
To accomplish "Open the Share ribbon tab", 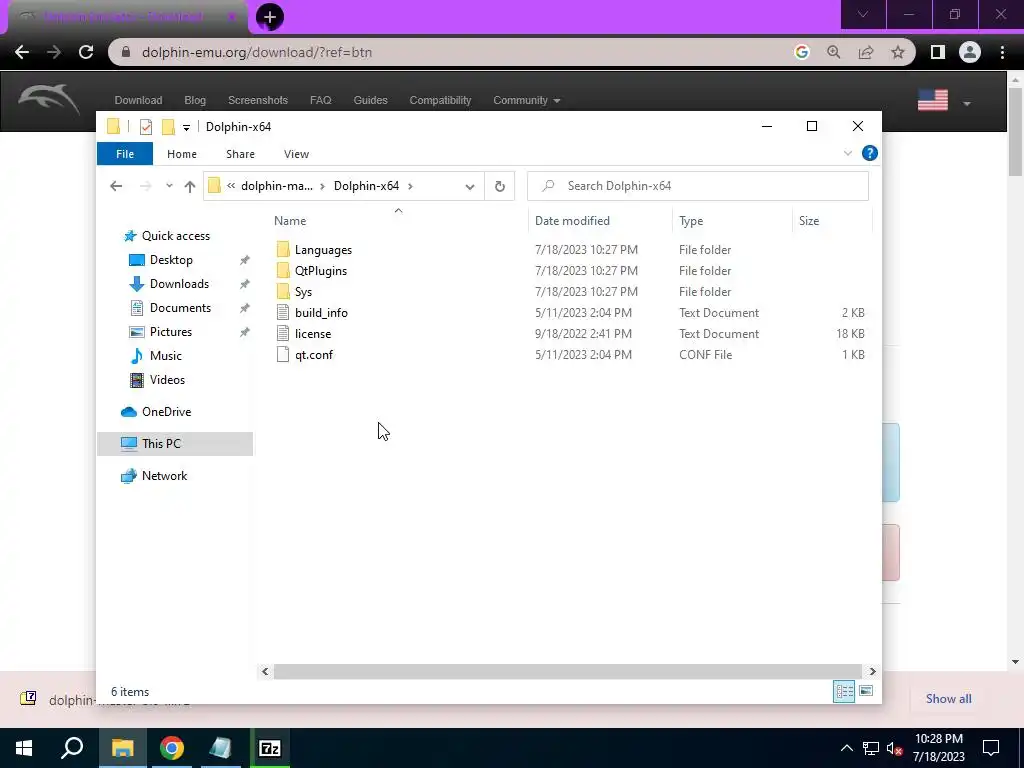I will coord(240,154).
